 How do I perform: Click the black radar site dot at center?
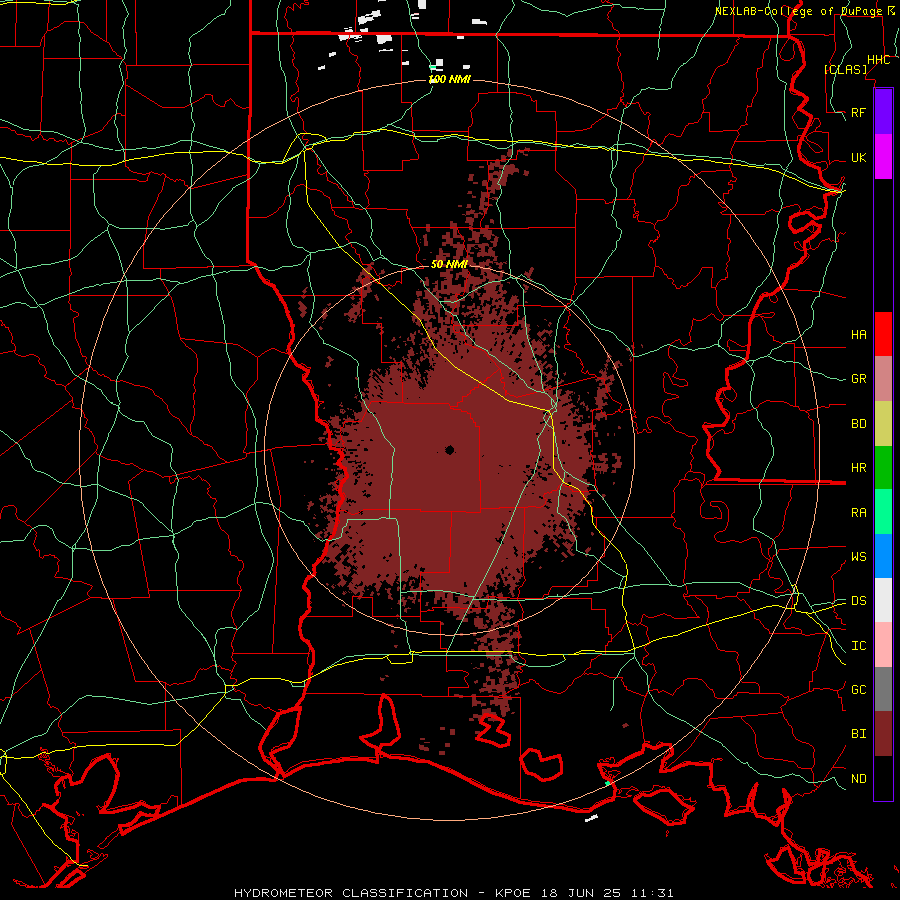(x=450, y=450)
